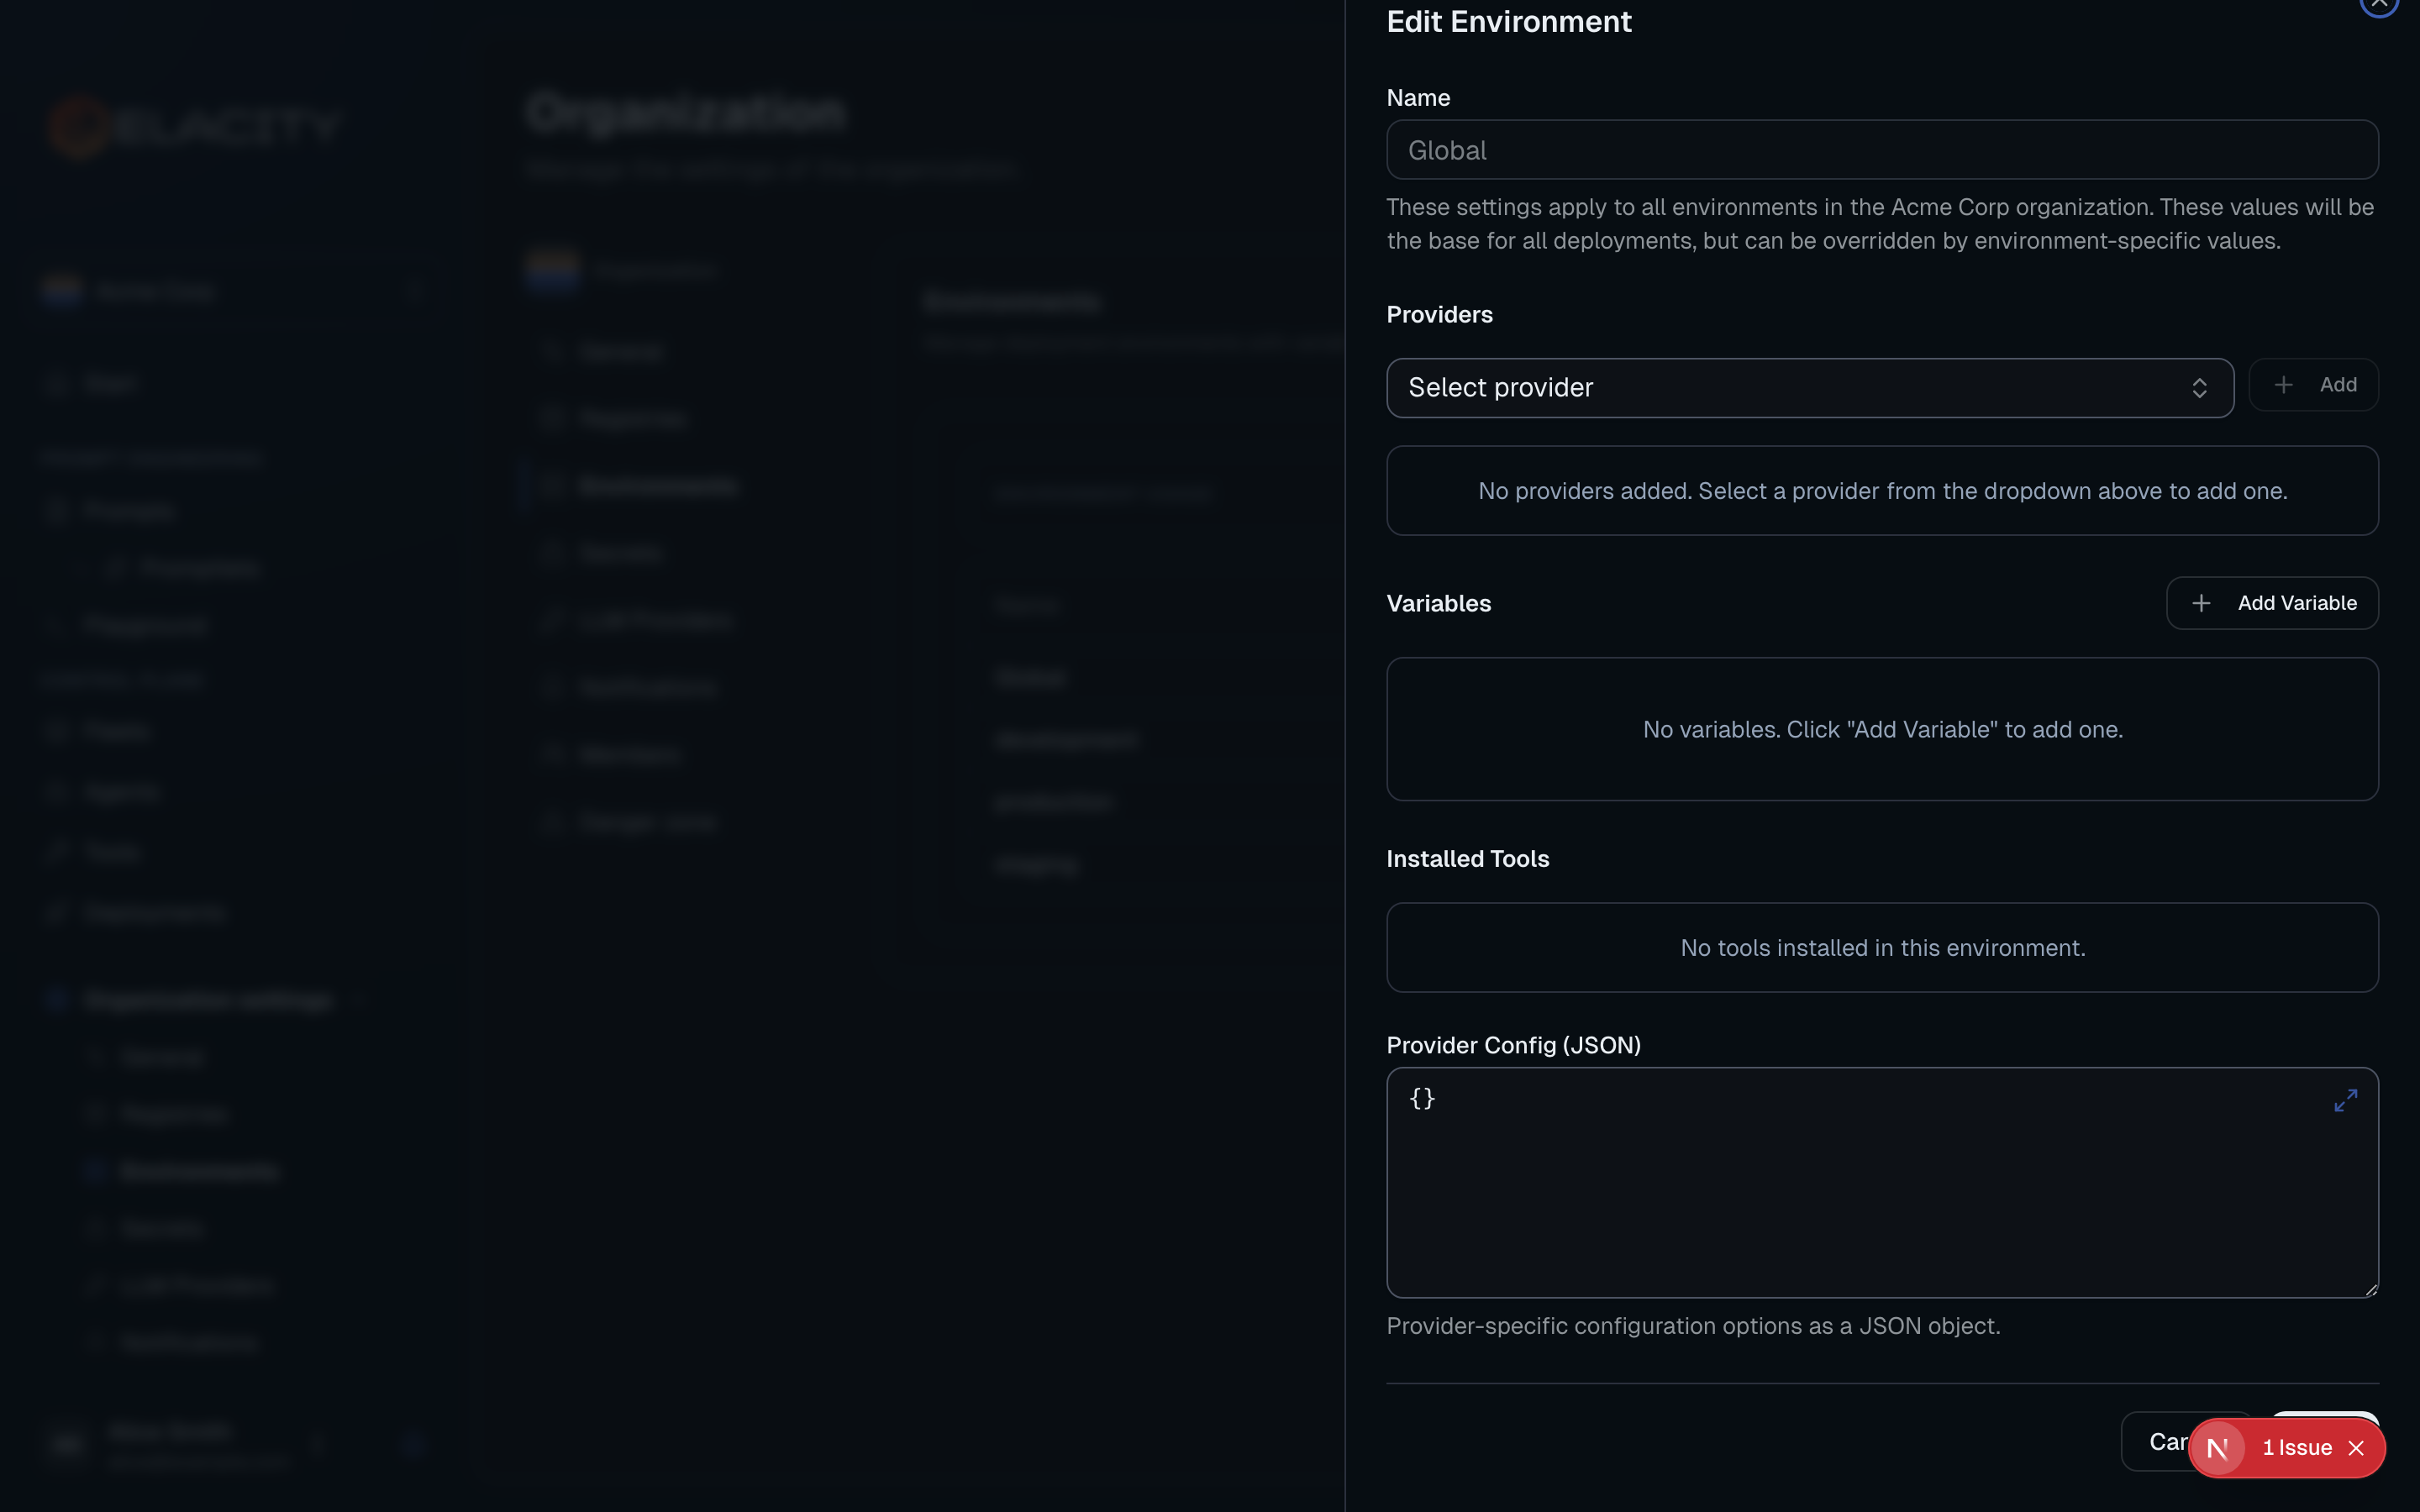This screenshot has height=1512, width=2420.
Task: Expand the Provider Config JSON editor
Action: pyautogui.click(x=2347, y=1099)
